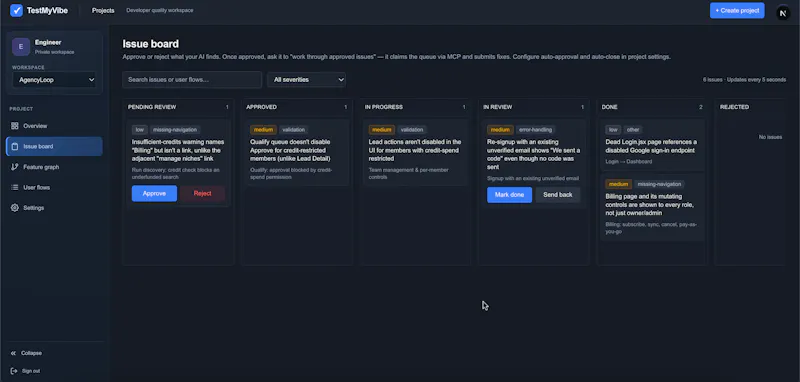This screenshot has width=800, height=382.
Task: Click the IN REVIEW column header
Action: 497,107
